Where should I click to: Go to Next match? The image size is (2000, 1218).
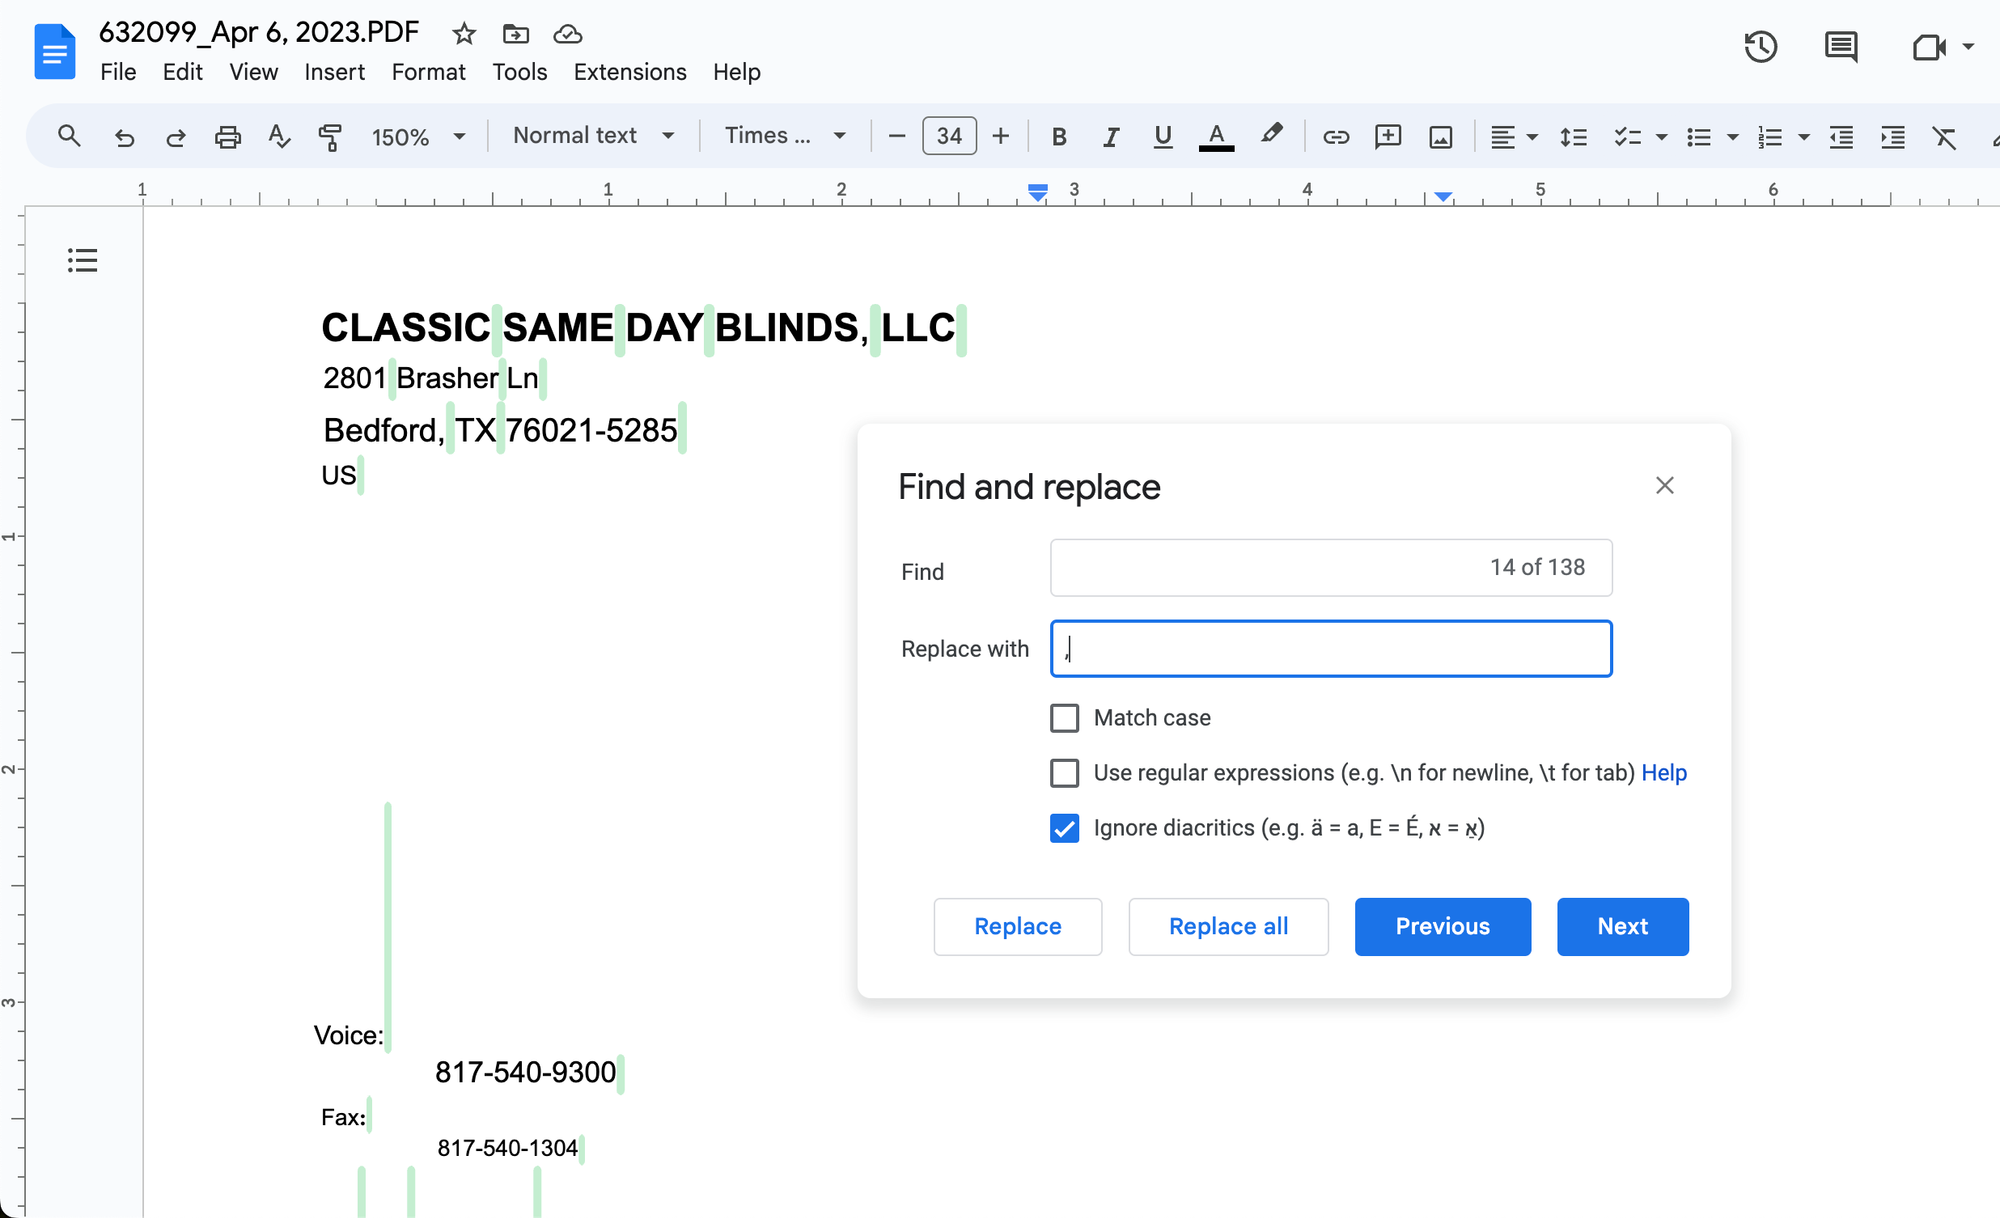click(1622, 927)
